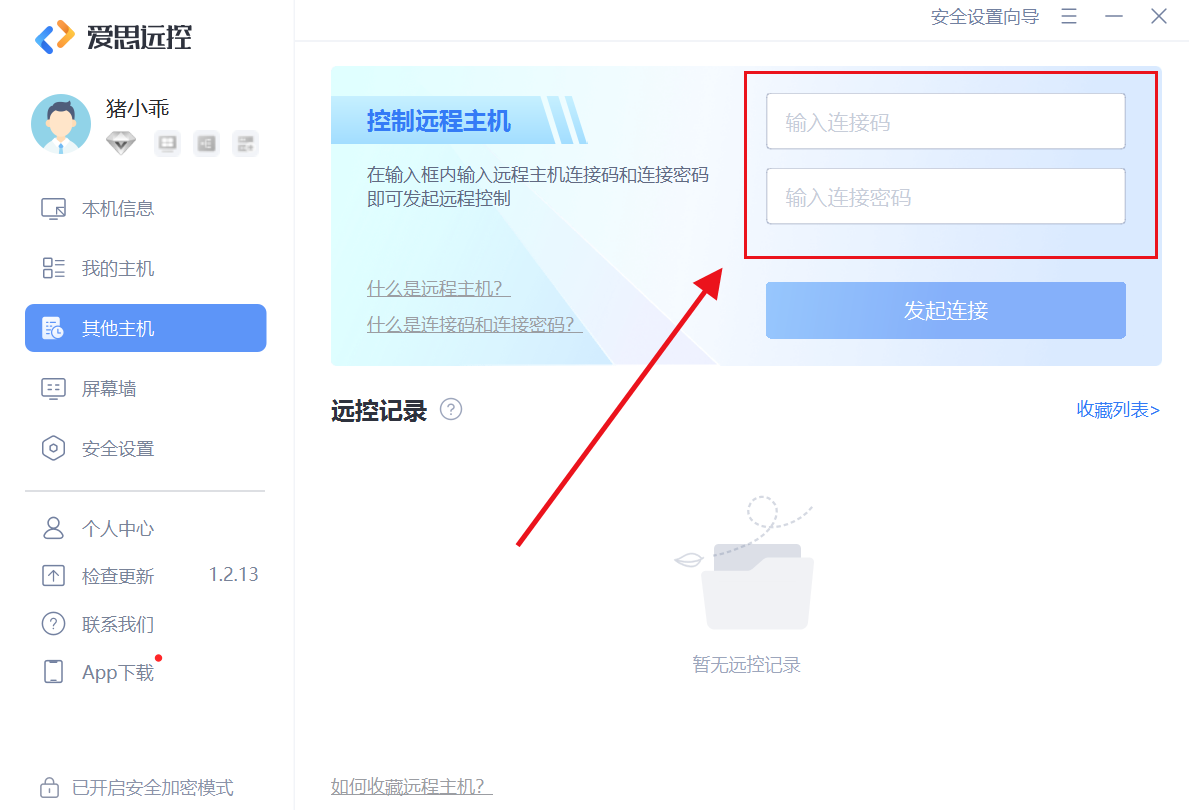Click 已开启安全加密模式 status text
The image size is (1189, 810).
152,788
